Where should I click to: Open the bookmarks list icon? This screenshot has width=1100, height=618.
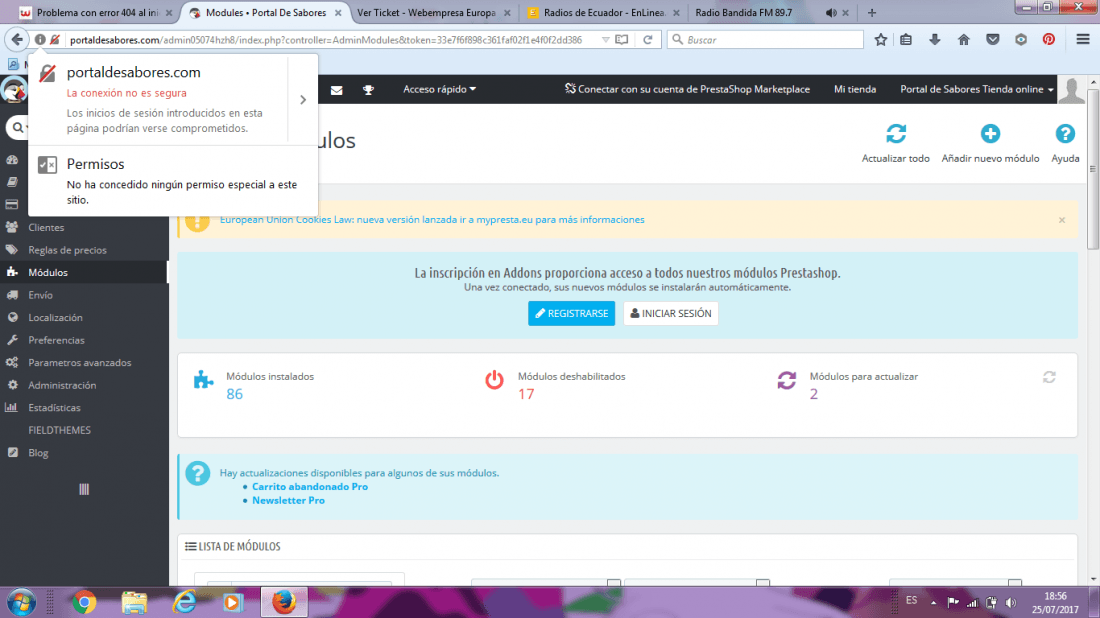[x=906, y=40]
